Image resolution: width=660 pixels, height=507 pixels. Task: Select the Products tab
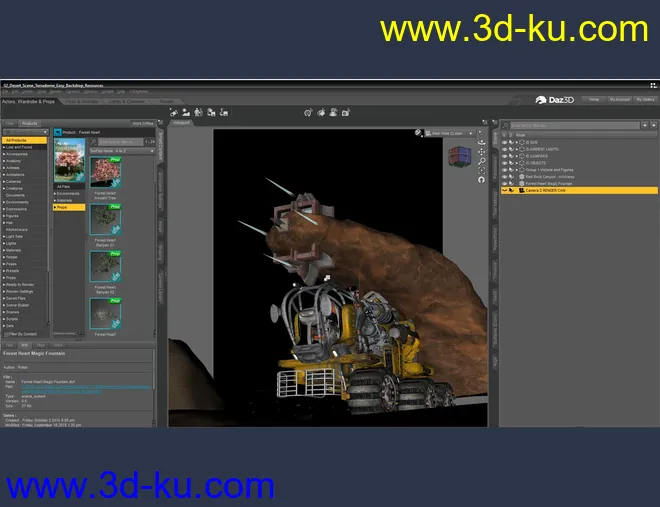pos(30,123)
